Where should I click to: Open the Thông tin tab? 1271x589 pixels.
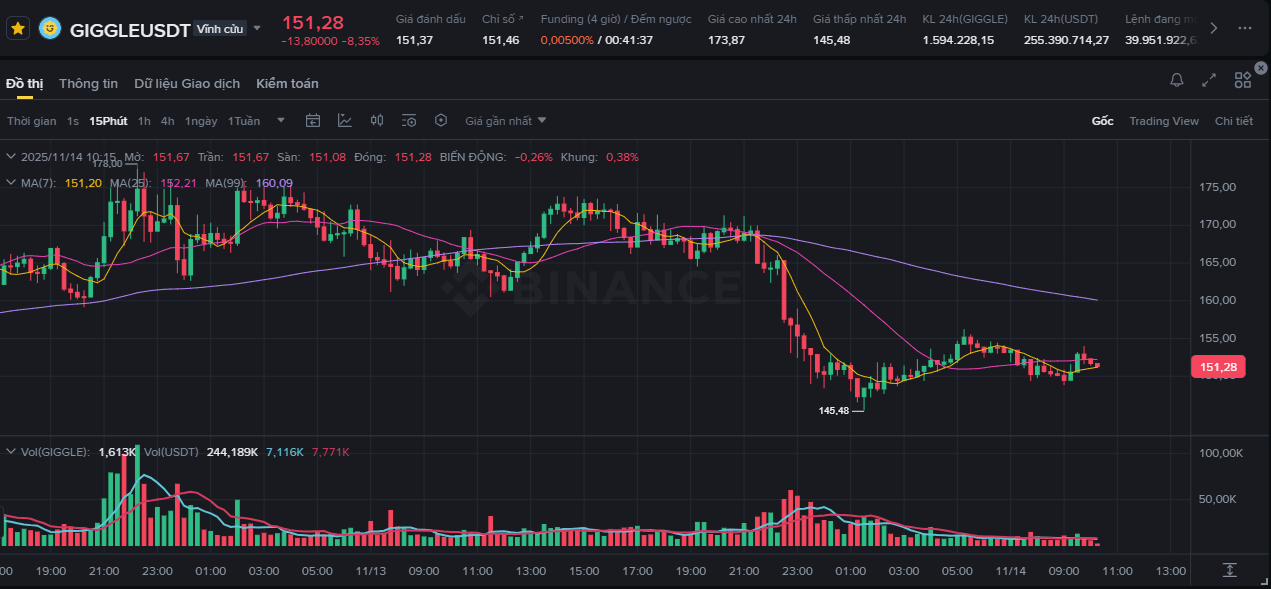tap(88, 84)
